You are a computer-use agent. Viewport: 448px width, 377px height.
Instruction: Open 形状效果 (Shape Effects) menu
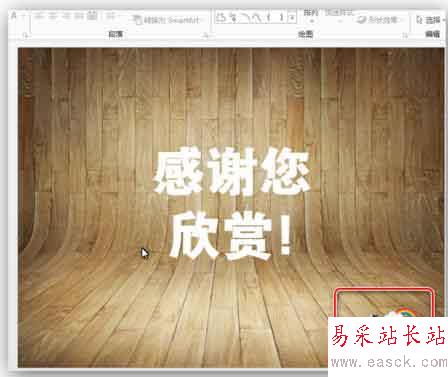point(380,20)
